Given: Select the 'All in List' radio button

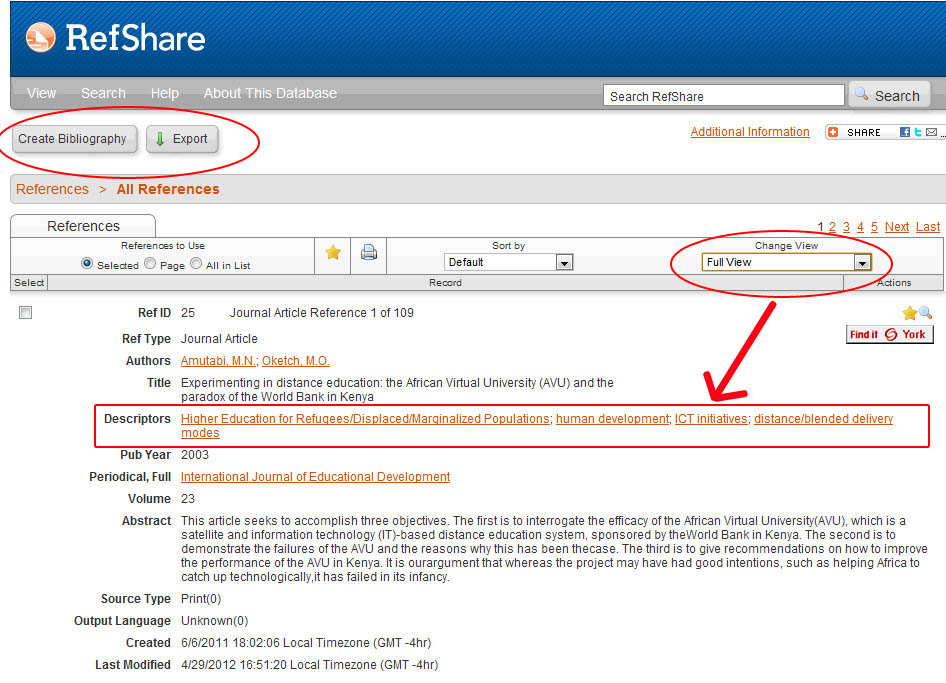Looking at the screenshot, I should click(x=196, y=264).
